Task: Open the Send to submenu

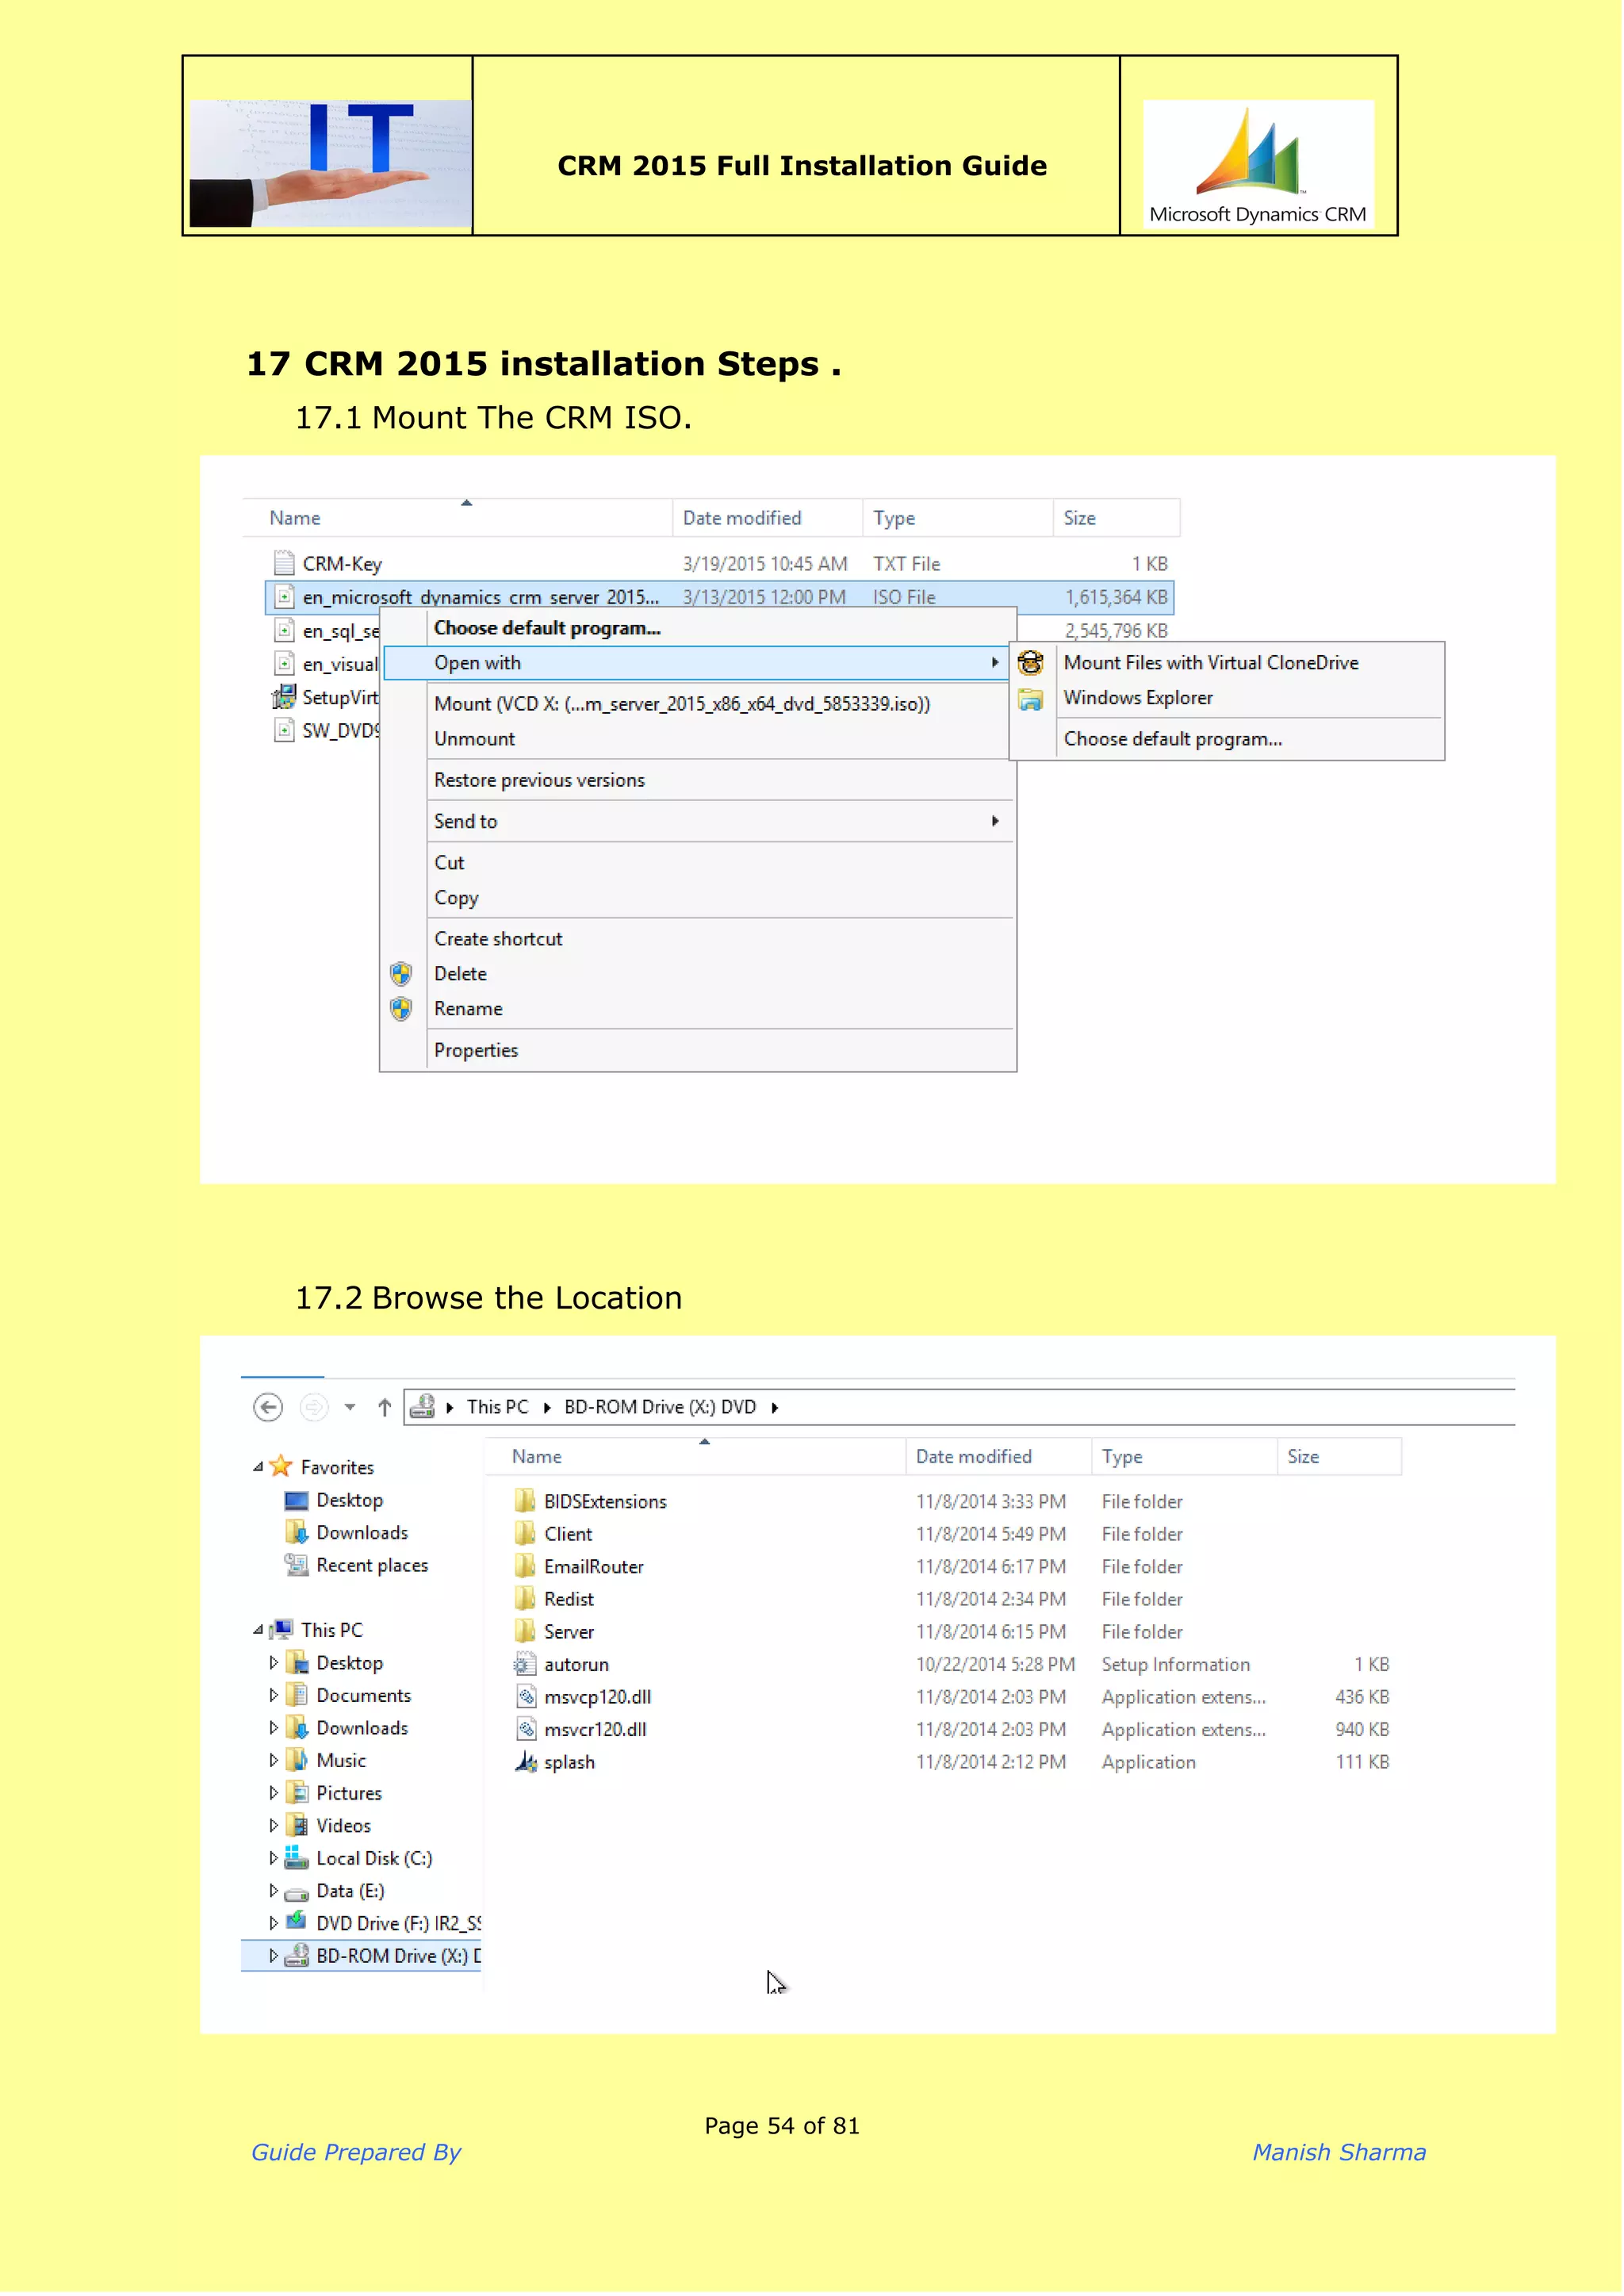Action: (698, 823)
